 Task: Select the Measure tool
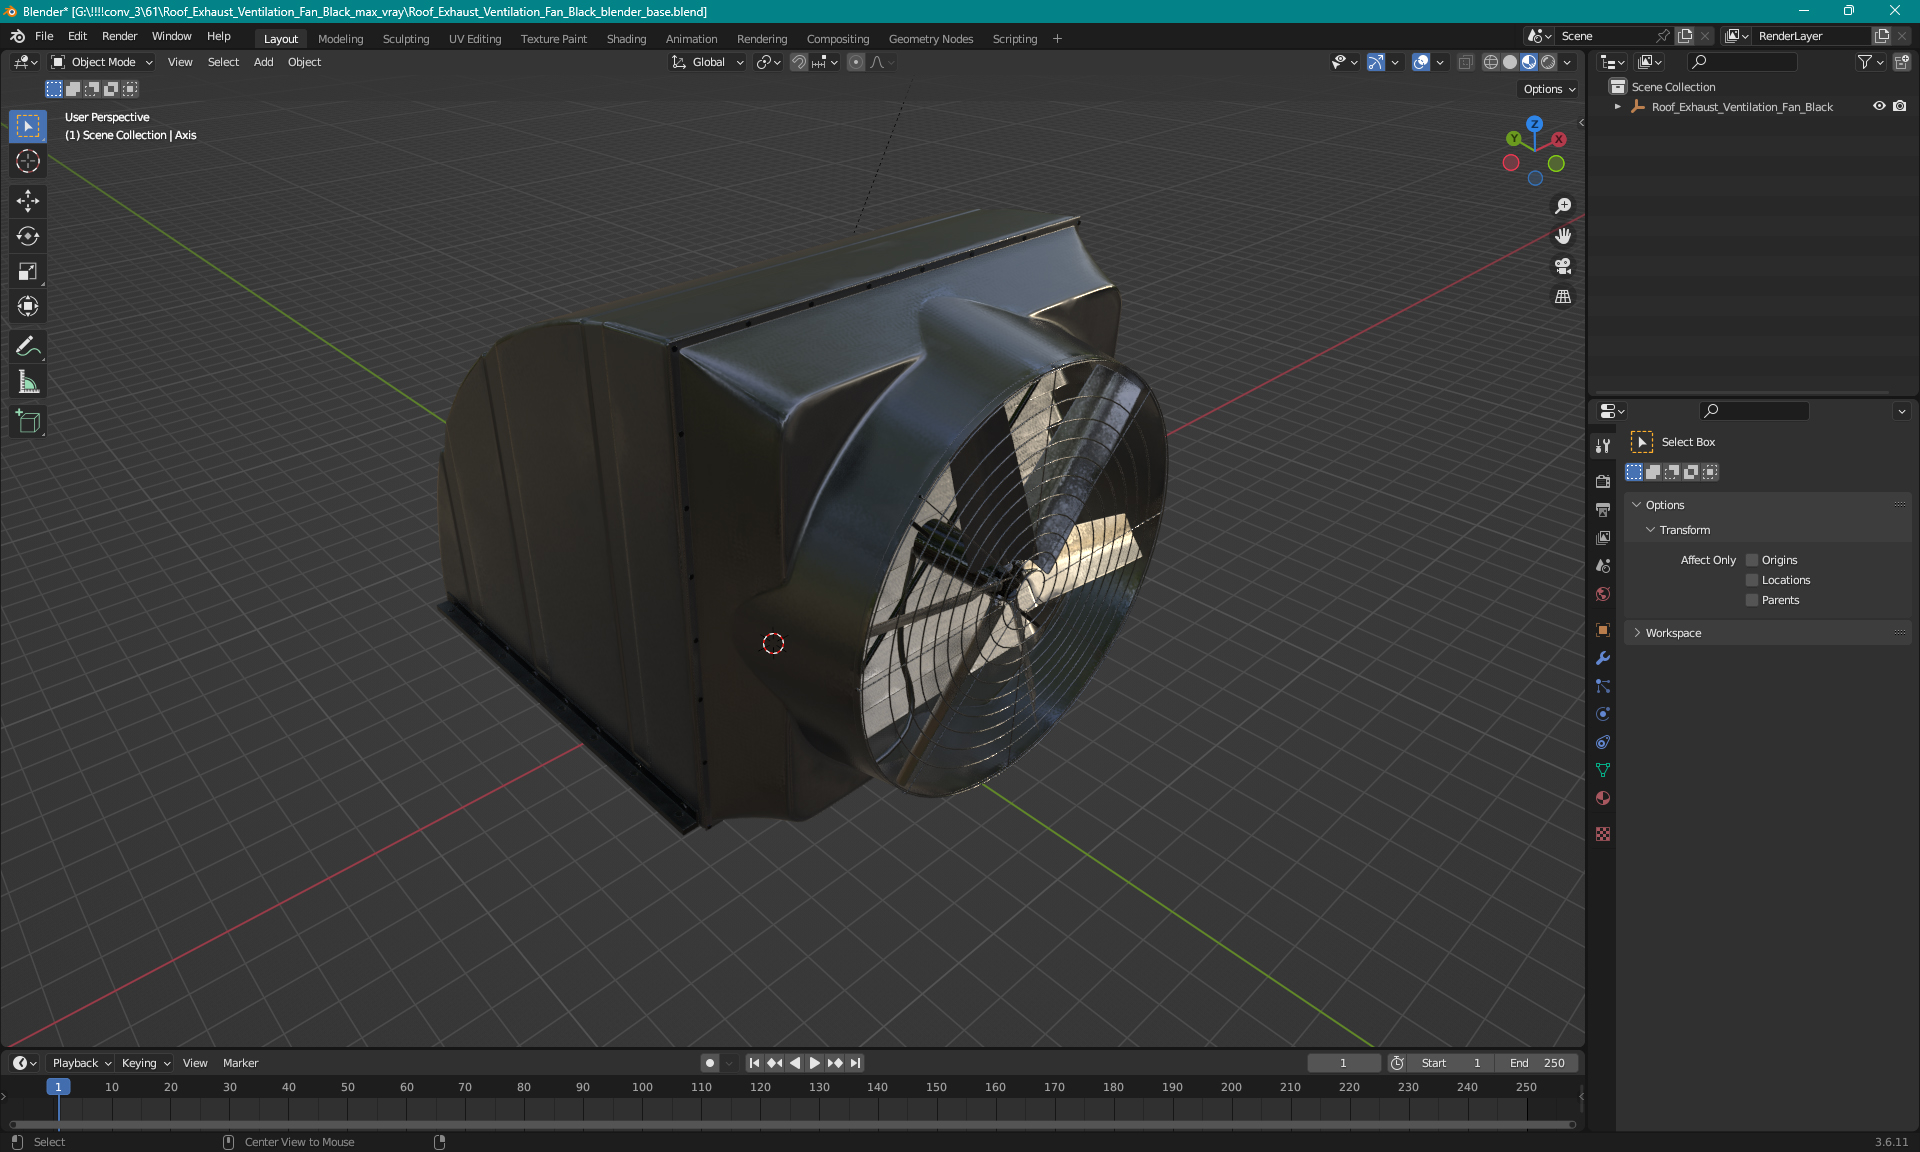tap(28, 382)
